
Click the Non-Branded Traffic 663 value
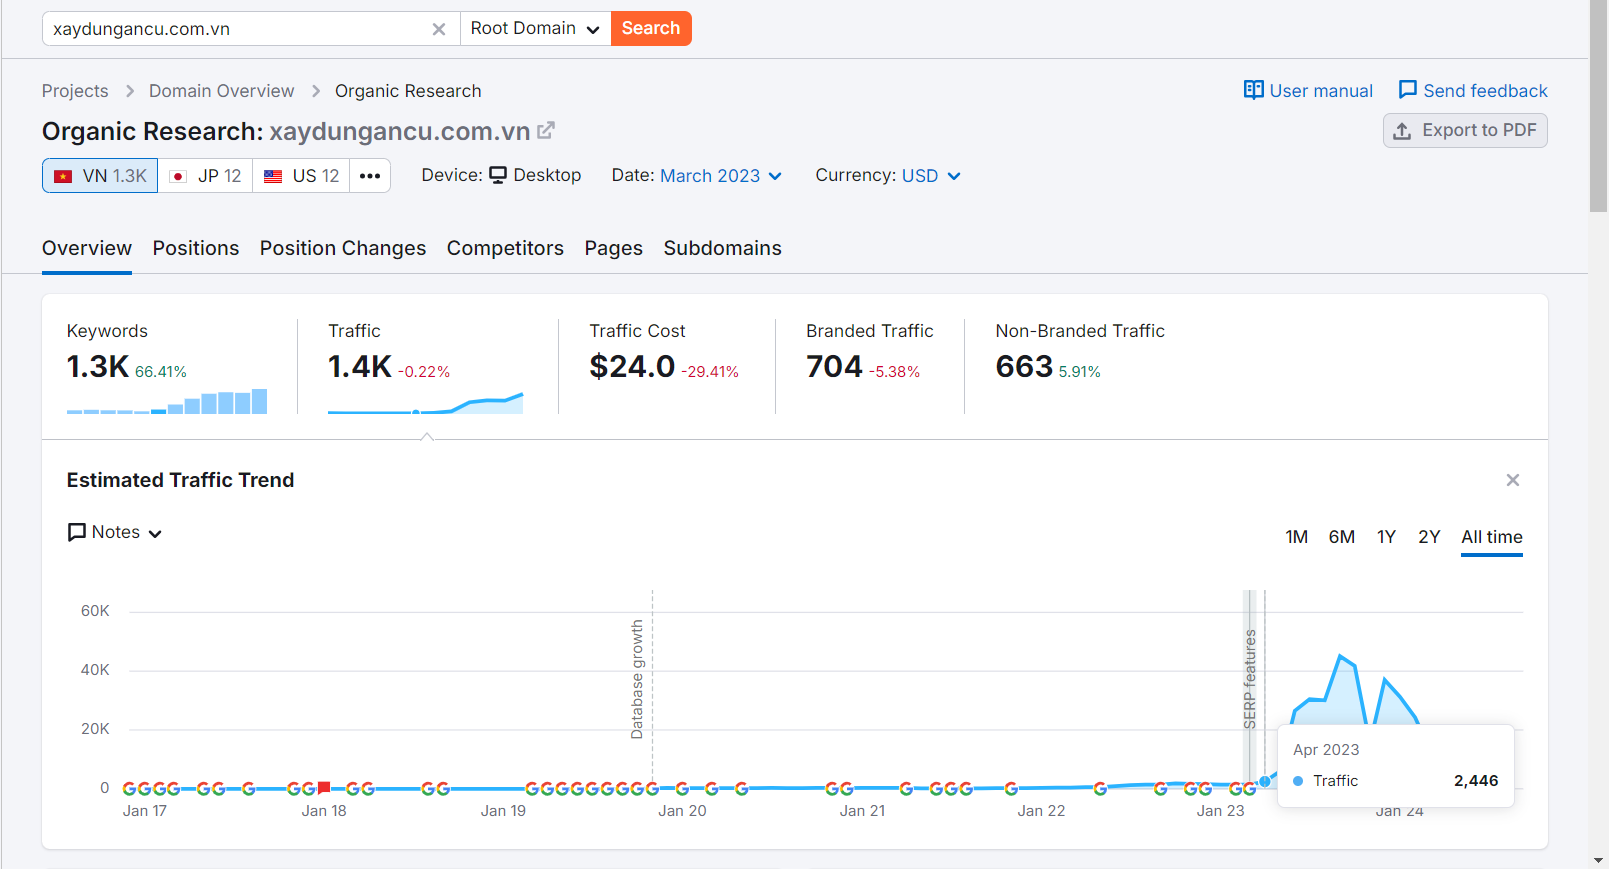point(1024,367)
